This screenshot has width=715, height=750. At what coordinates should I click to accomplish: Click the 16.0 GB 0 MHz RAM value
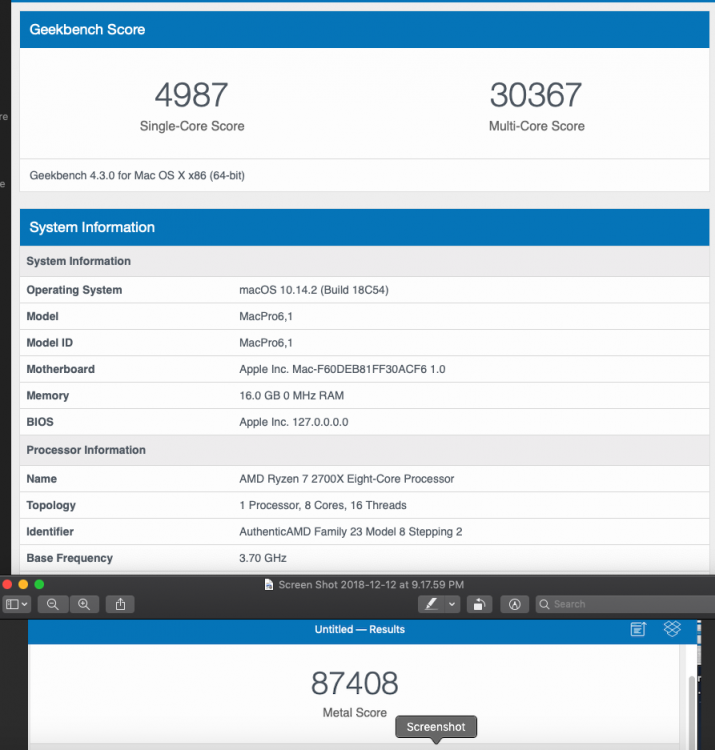pos(291,396)
